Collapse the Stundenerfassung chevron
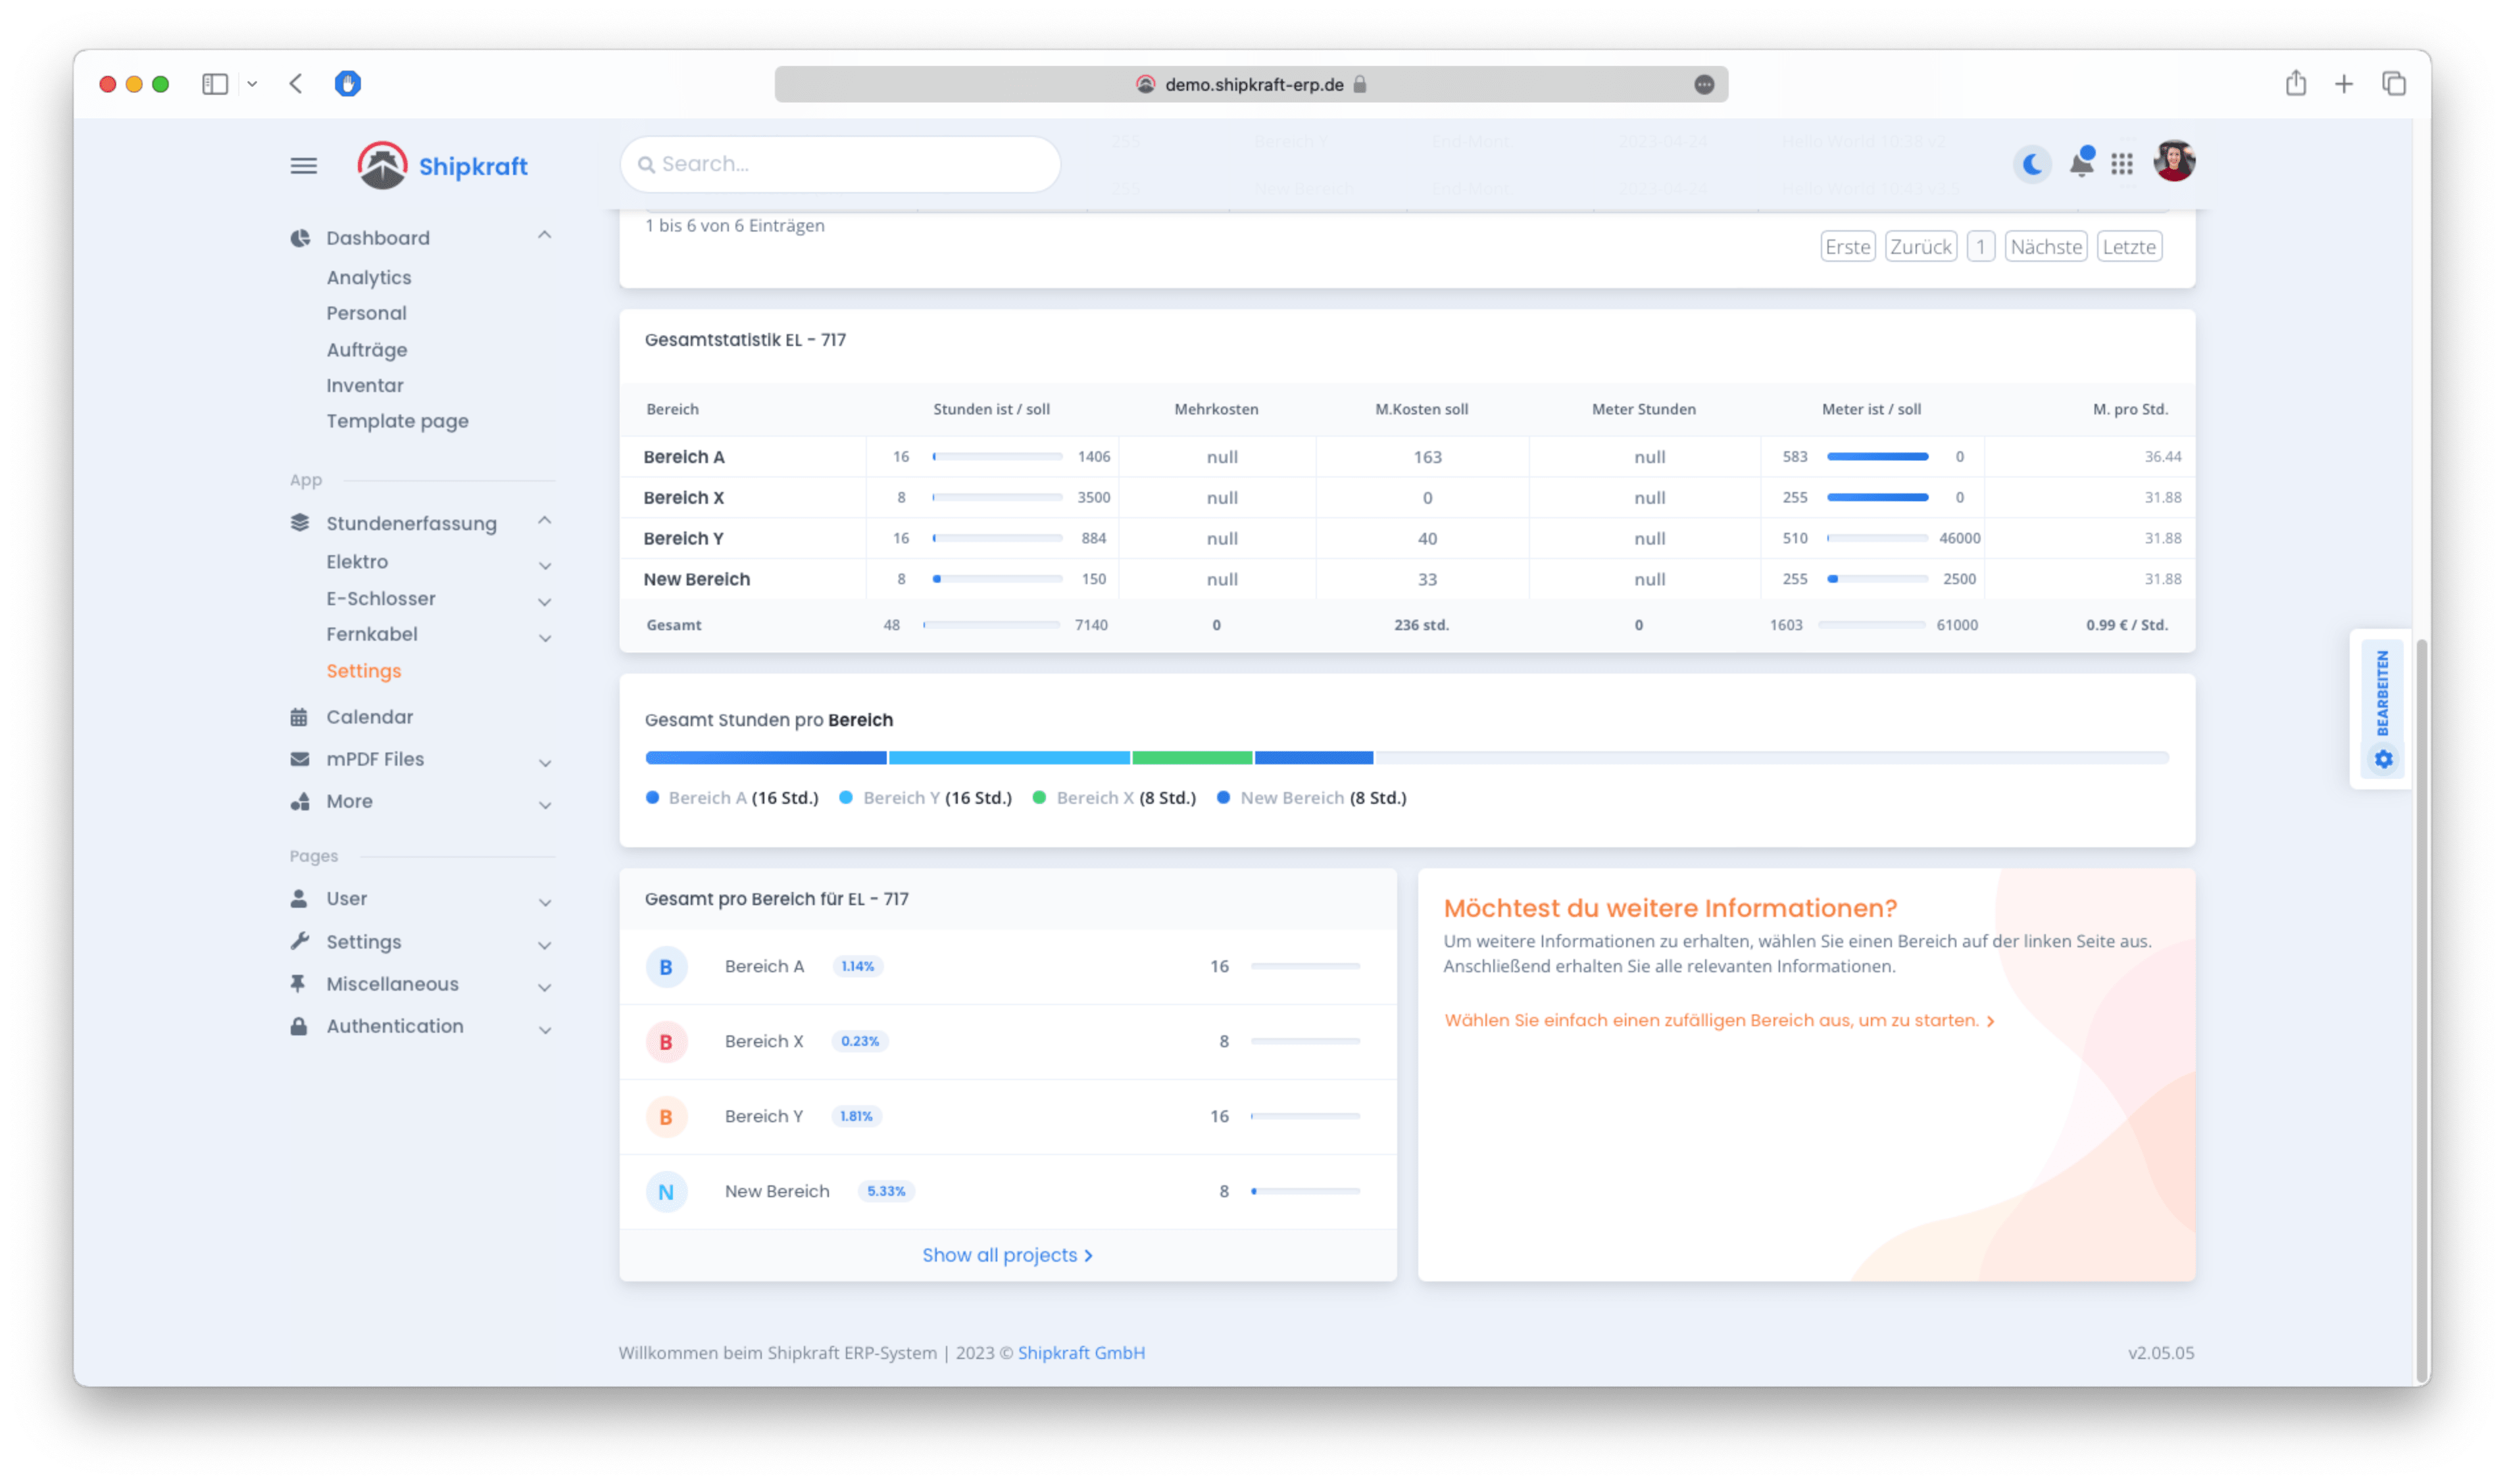Image resolution: width=2505 pixels, height=1484 pixels. click(545, 521)
